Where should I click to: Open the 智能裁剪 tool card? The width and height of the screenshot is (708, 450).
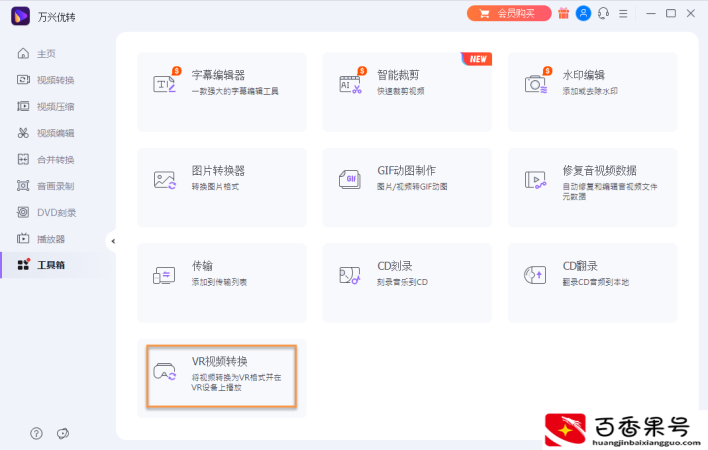(407, 92)
